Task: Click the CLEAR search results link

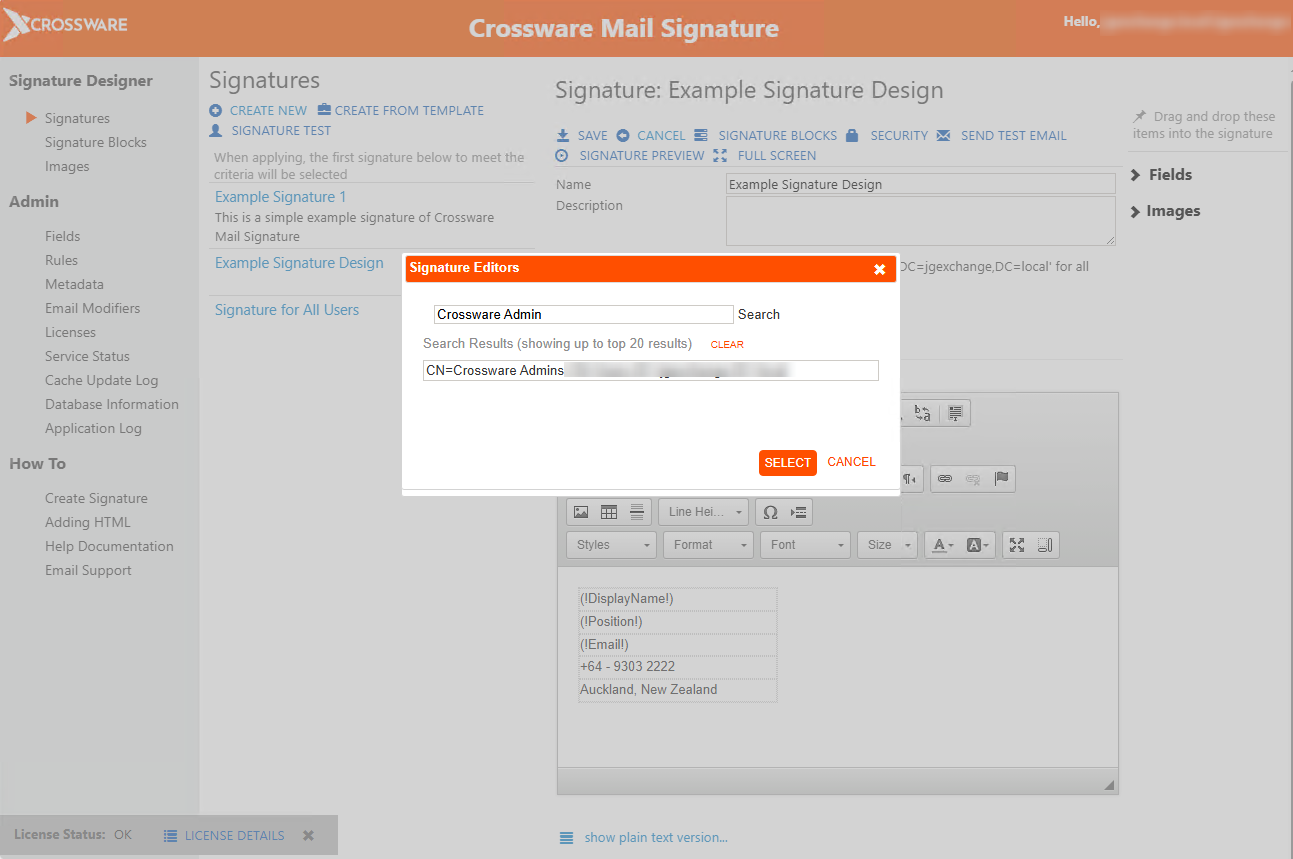Action: click(x=727, y=344)
